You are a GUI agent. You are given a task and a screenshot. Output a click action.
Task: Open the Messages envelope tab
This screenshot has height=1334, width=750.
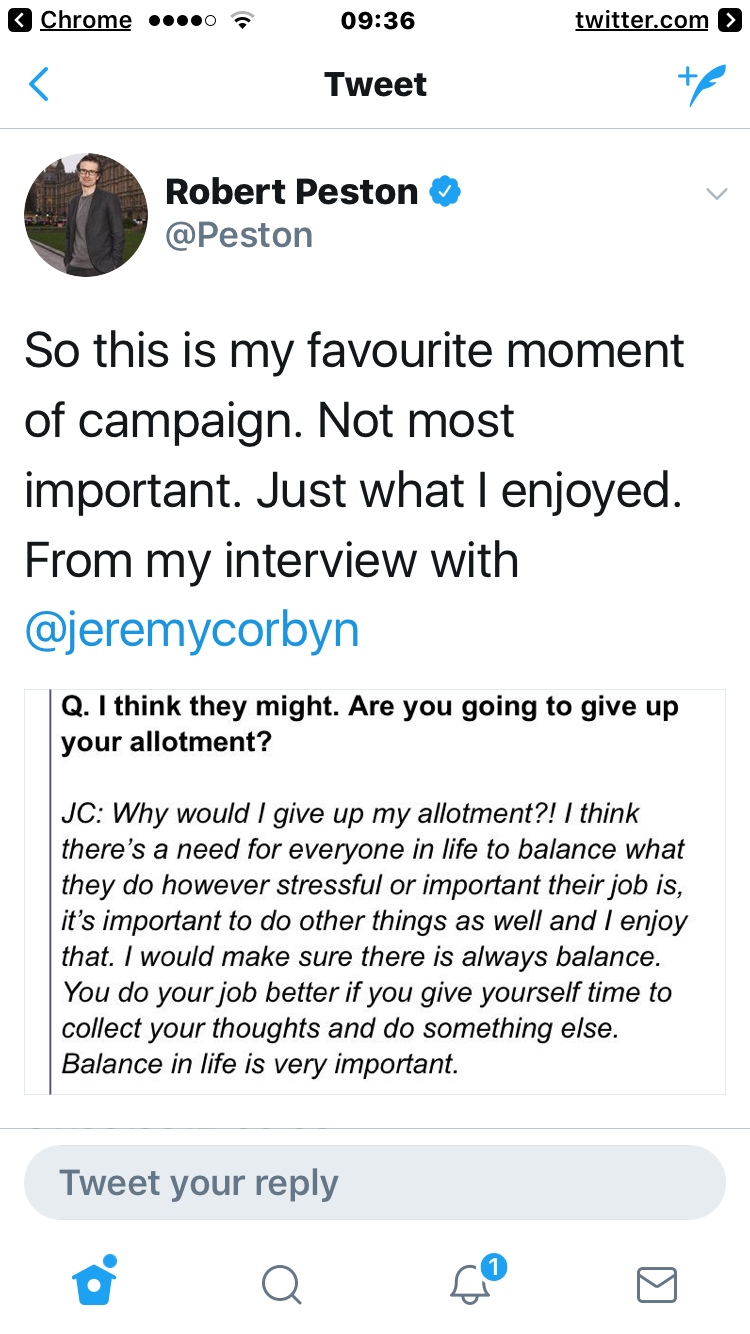(657, 1284)
